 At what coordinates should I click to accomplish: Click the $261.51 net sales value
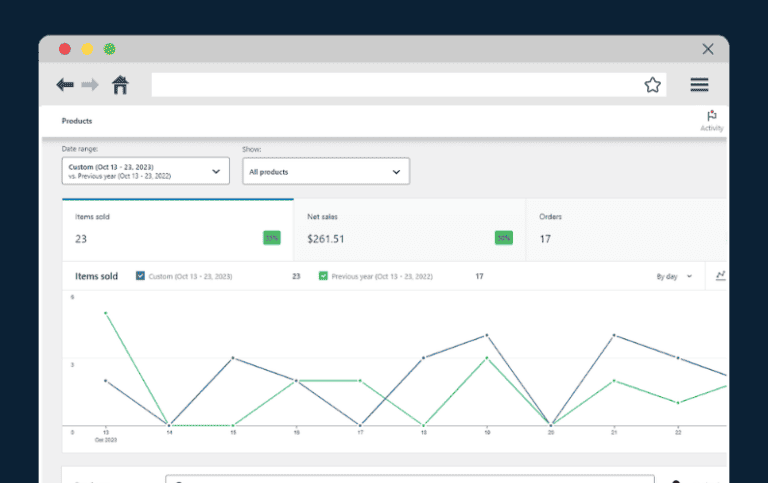[326, 239]
